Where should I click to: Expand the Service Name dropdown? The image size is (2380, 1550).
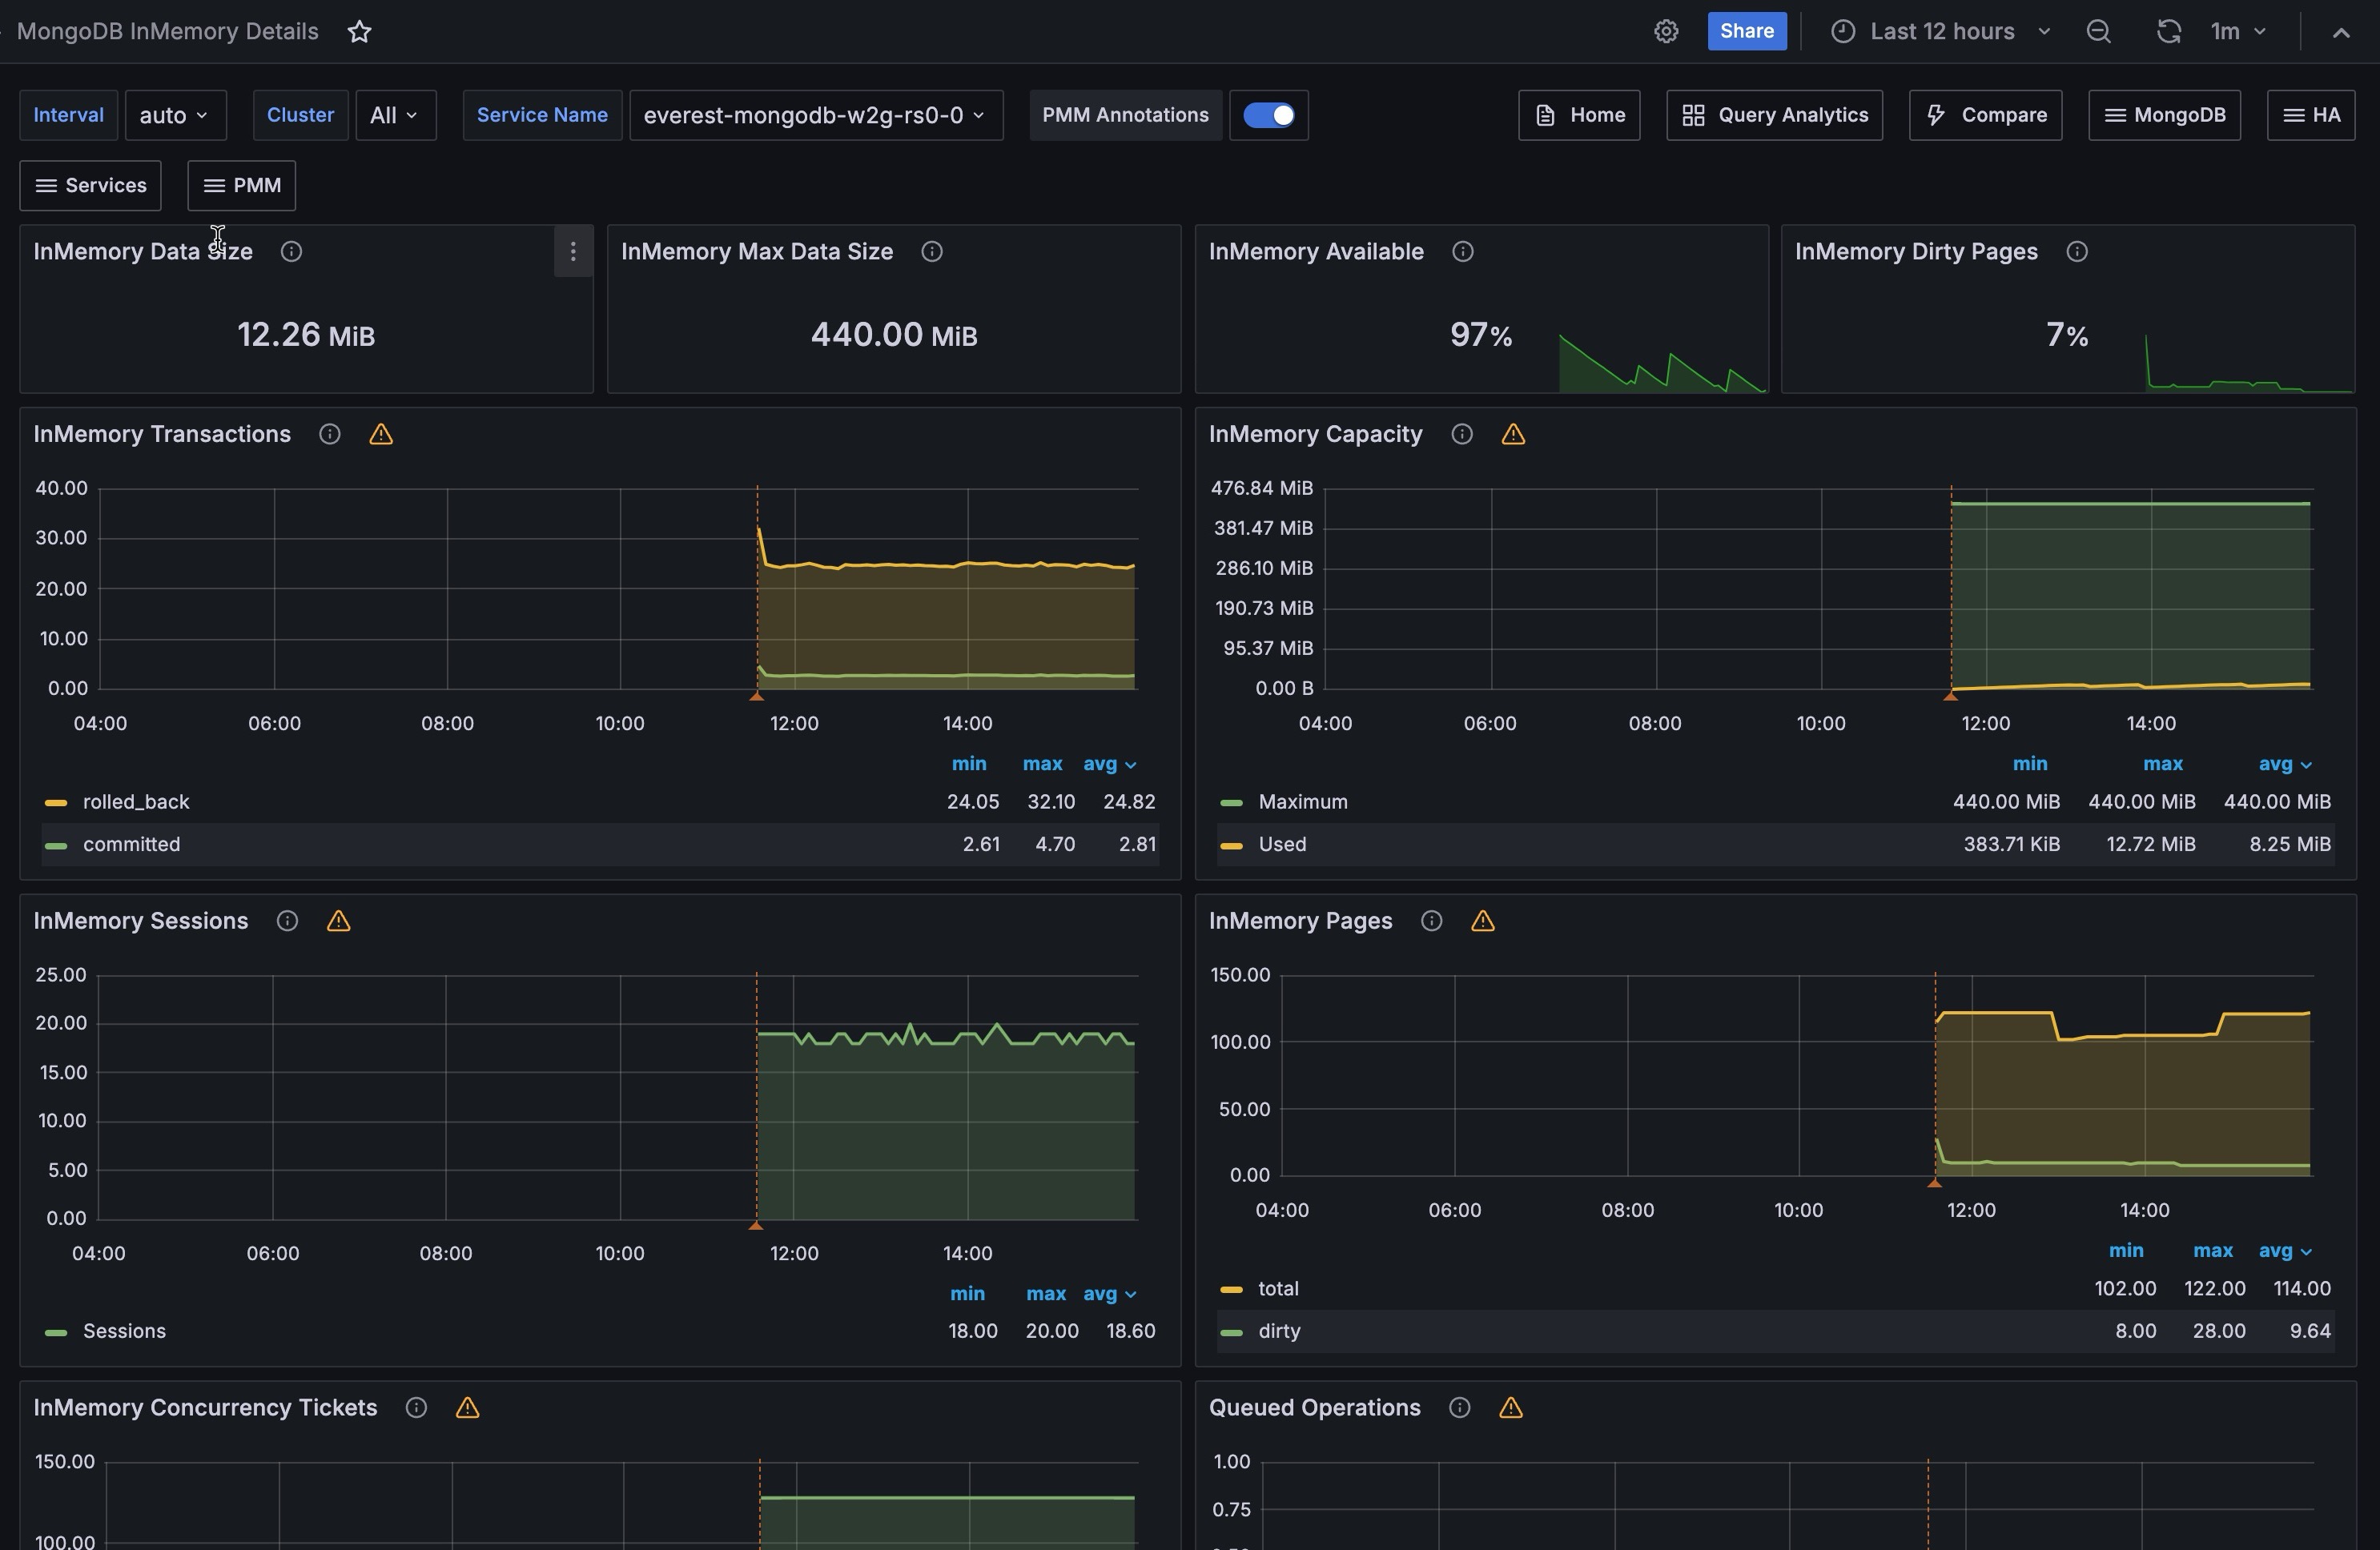[x=815, y=116]
